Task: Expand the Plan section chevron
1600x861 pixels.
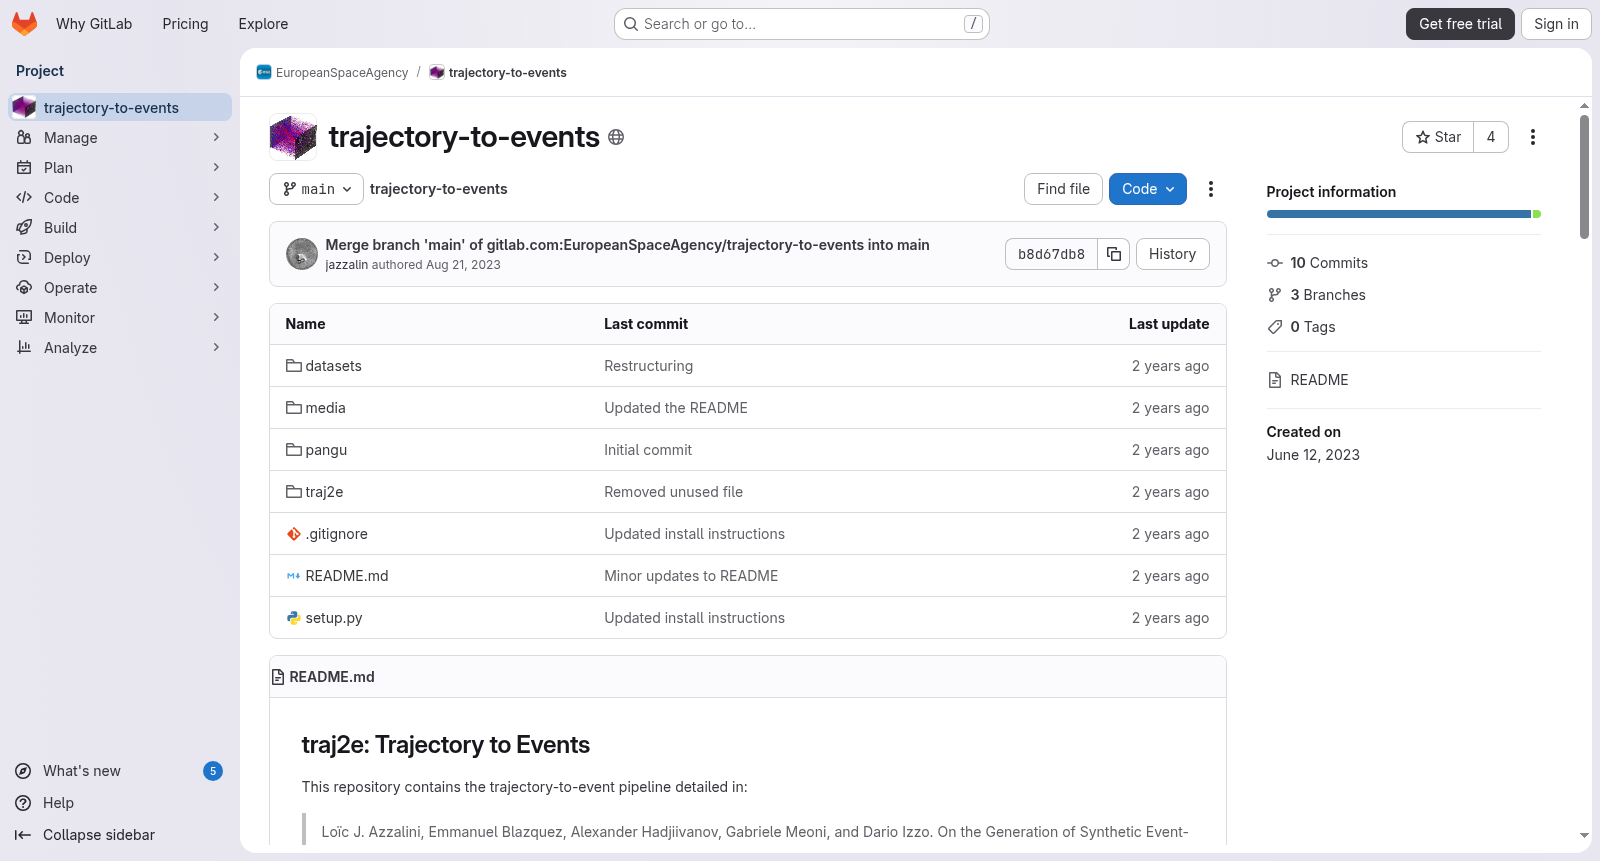Action: click(216, 168)
